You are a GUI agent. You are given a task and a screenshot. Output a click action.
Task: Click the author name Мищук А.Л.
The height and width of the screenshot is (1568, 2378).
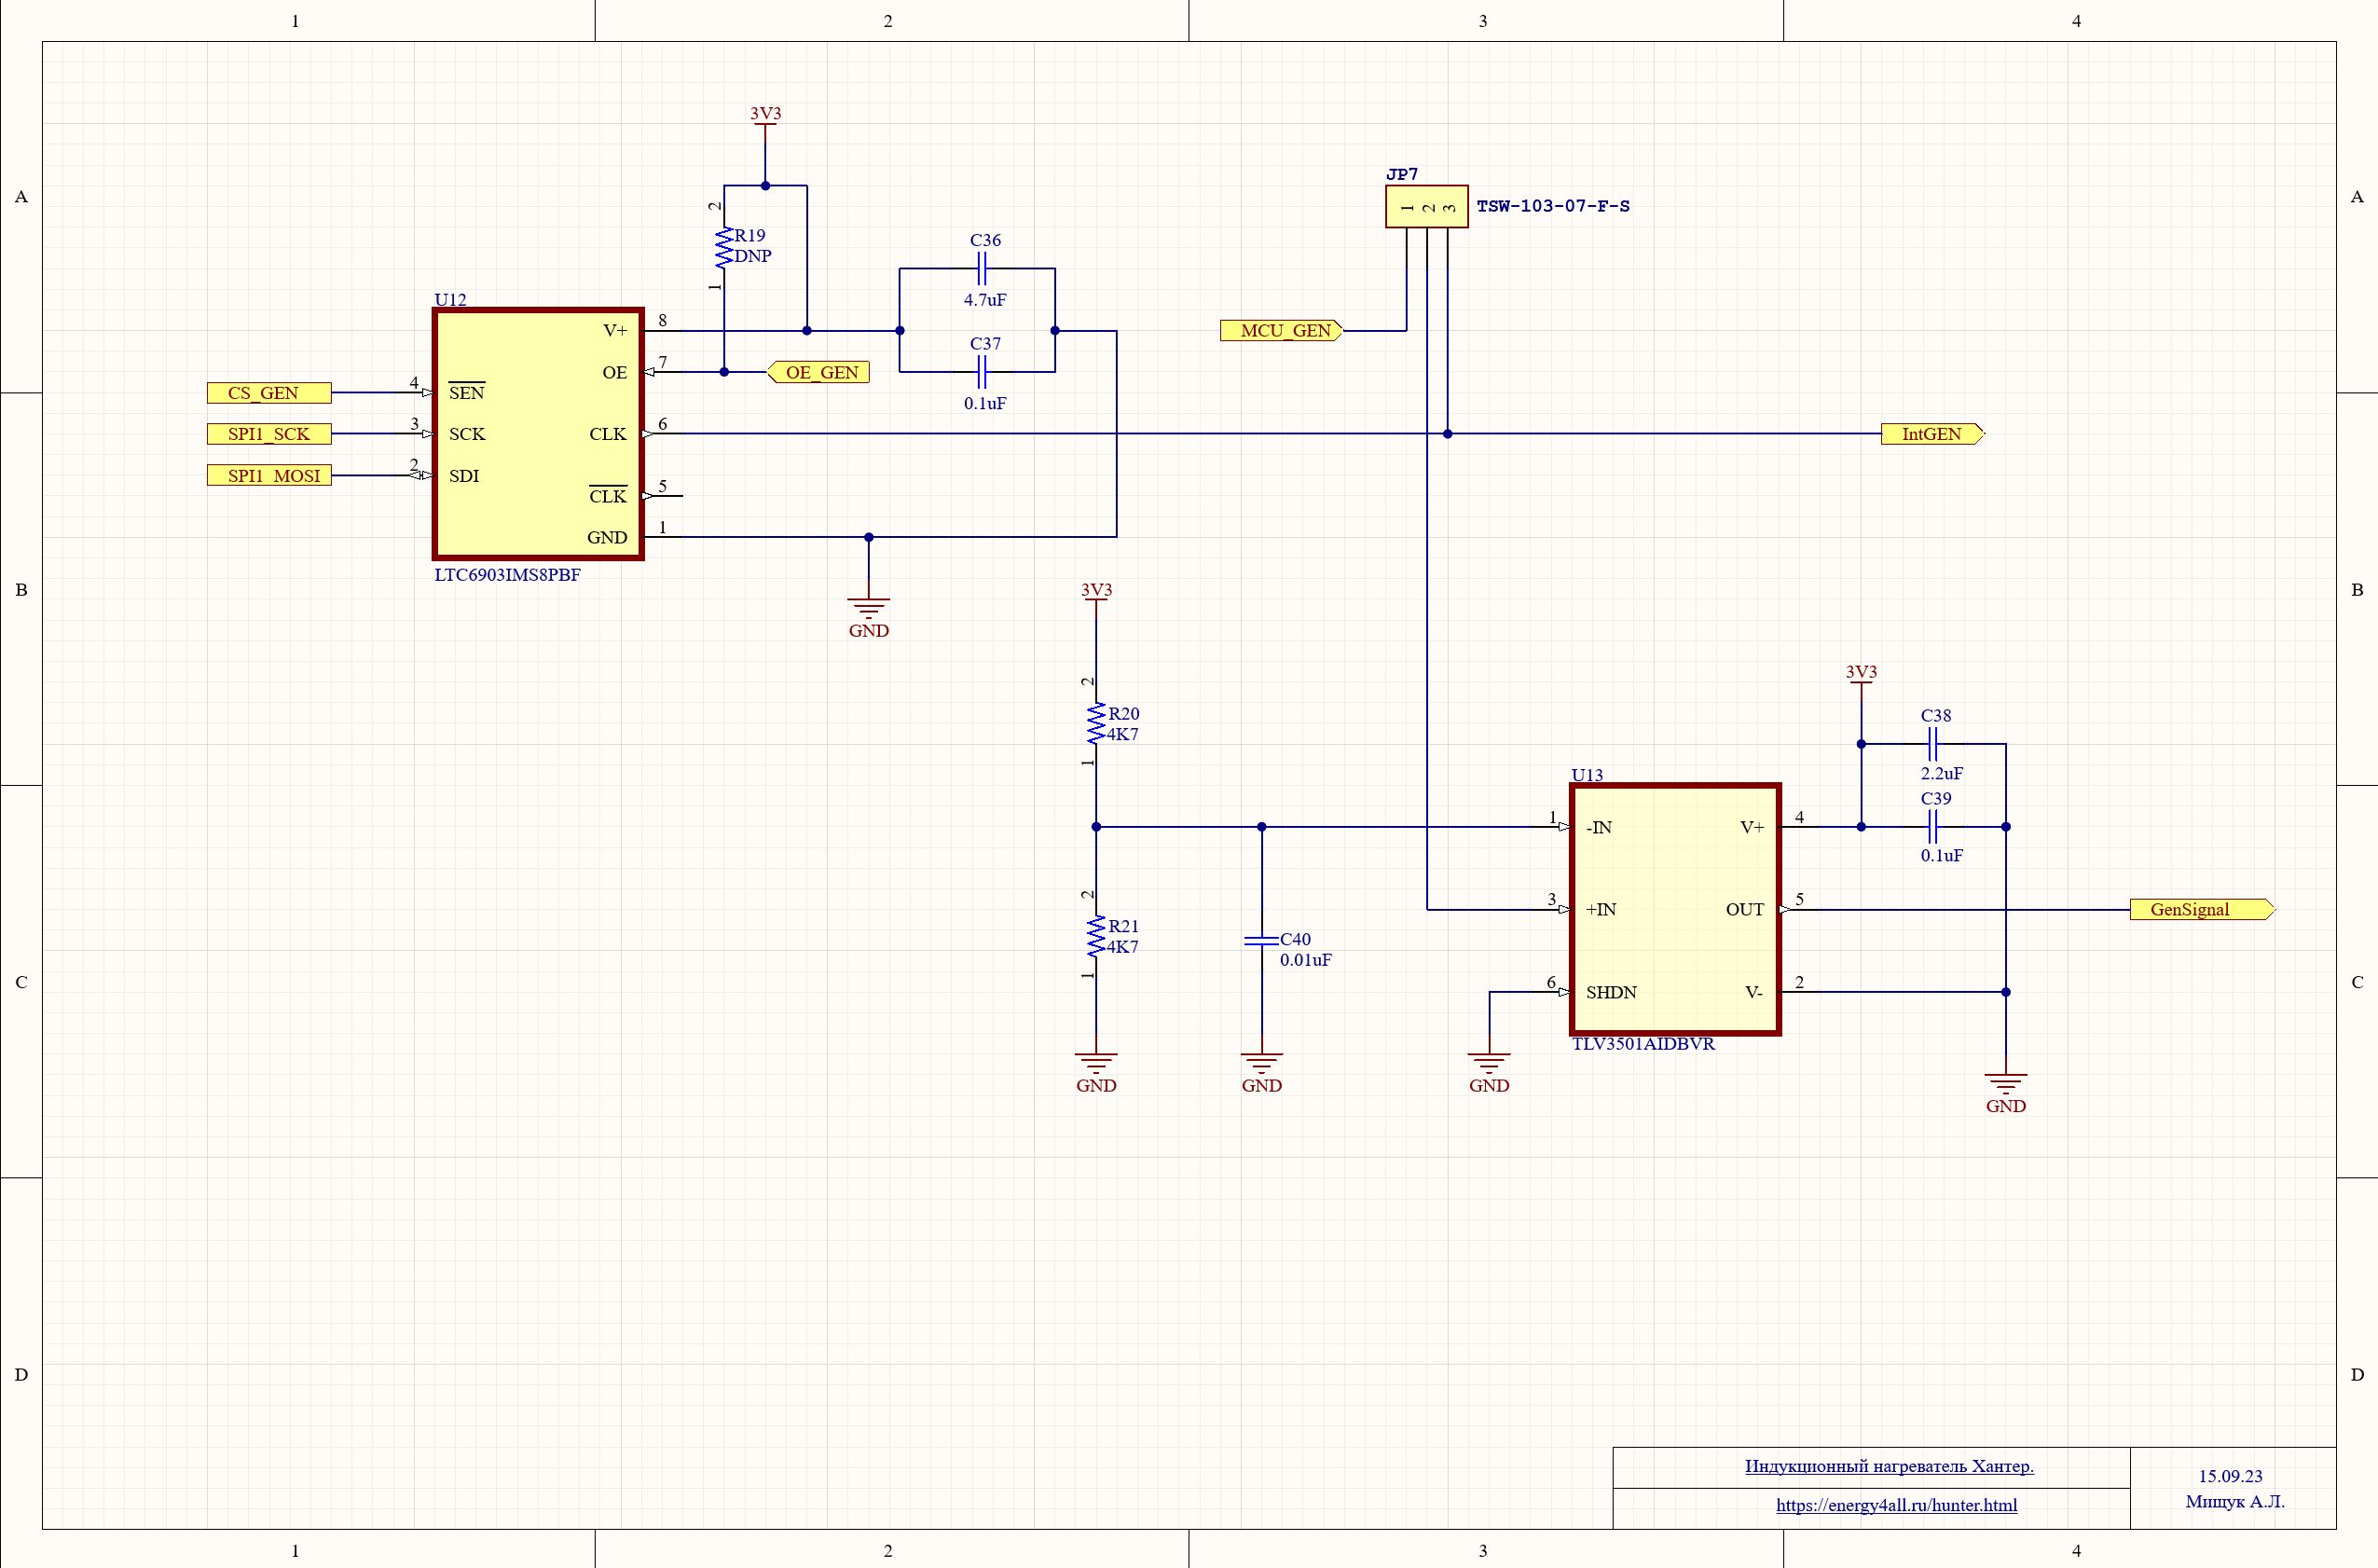click(2235, 1501)
